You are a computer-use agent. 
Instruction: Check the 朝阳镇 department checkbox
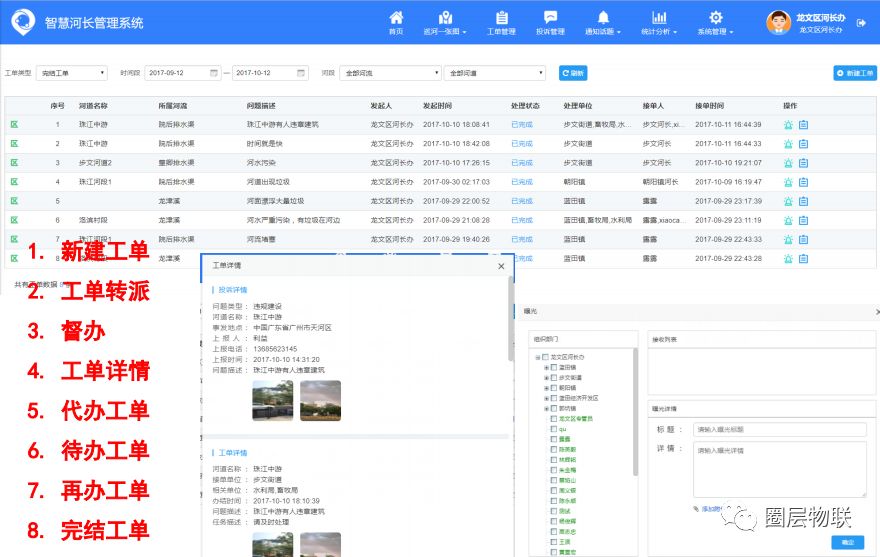(x=553, y=388)
